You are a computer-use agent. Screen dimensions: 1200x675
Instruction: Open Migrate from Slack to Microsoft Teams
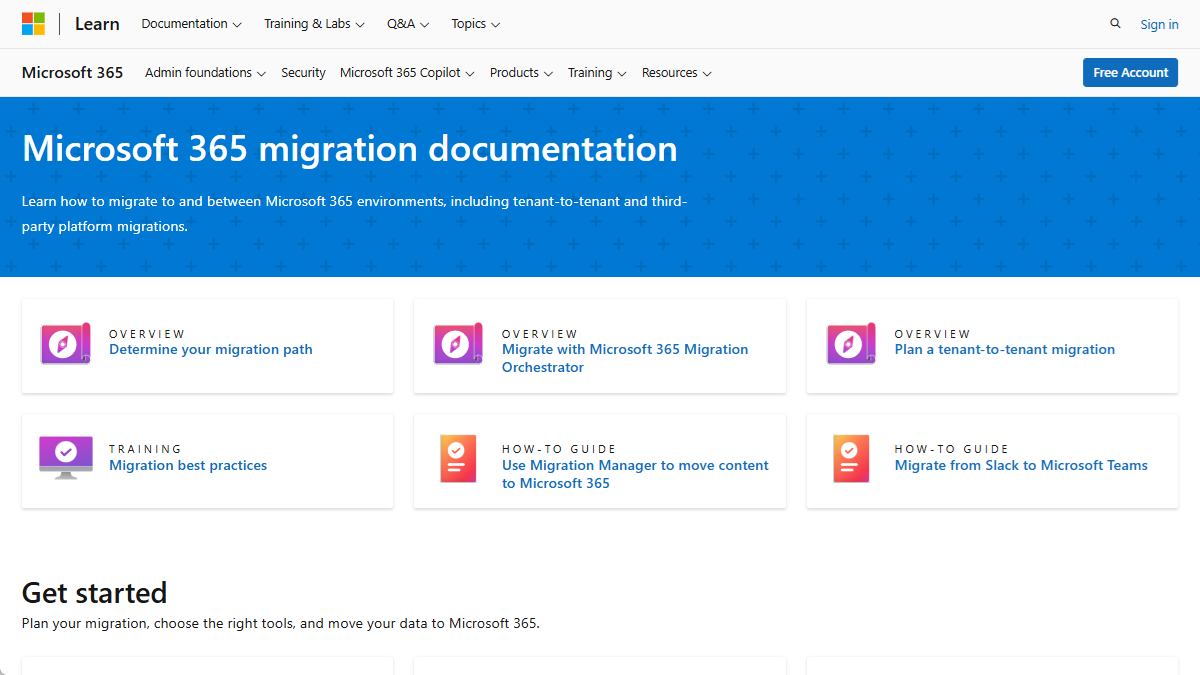[1021, 466]
